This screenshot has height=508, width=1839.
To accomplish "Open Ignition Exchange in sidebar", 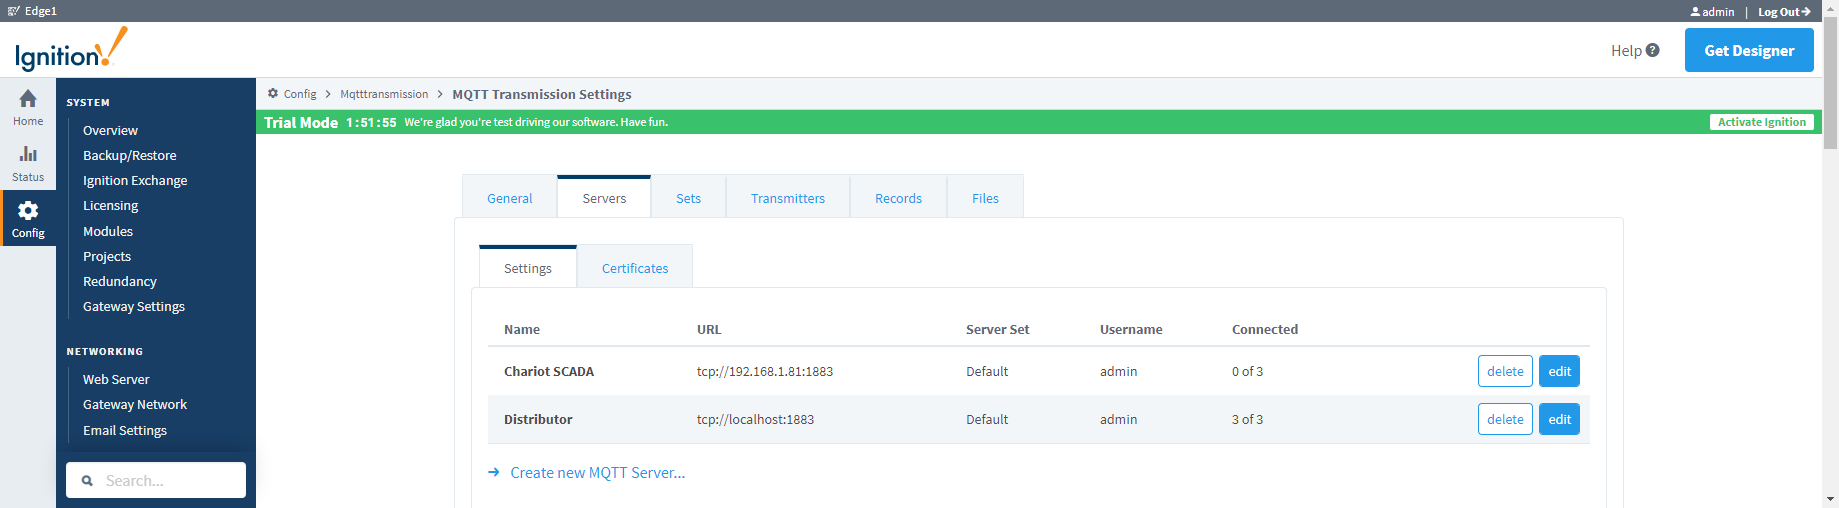I will pos(135,180).
